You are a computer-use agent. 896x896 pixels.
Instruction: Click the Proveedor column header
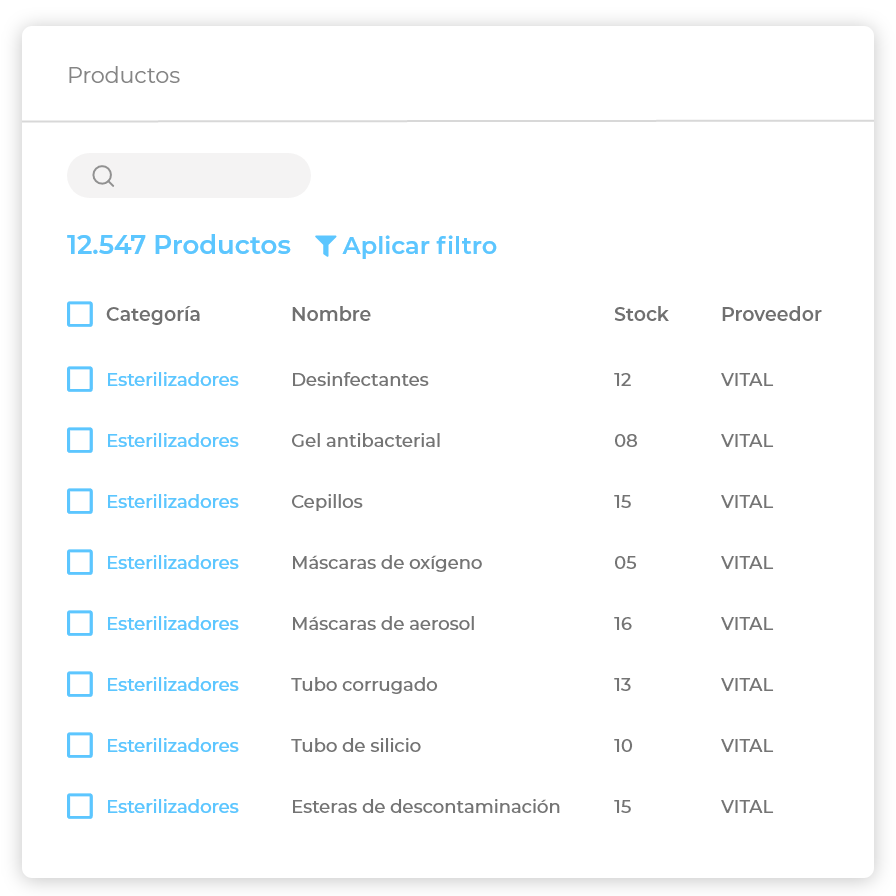point(771,314)
